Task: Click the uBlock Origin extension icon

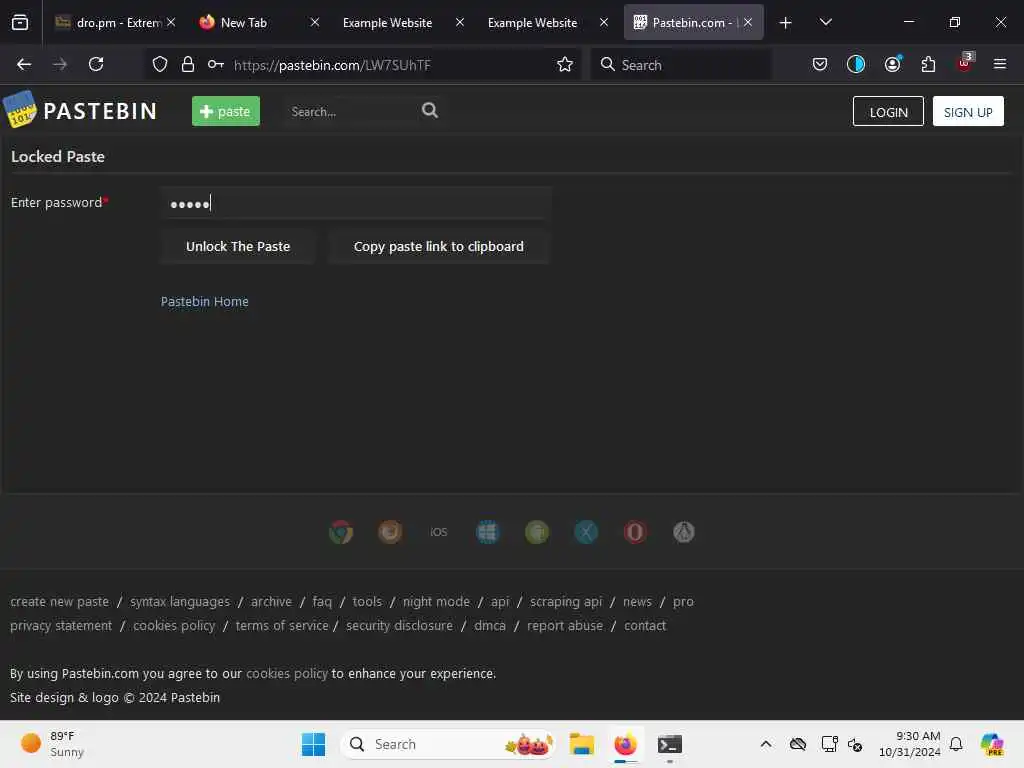Action: [x=965, y=63]
